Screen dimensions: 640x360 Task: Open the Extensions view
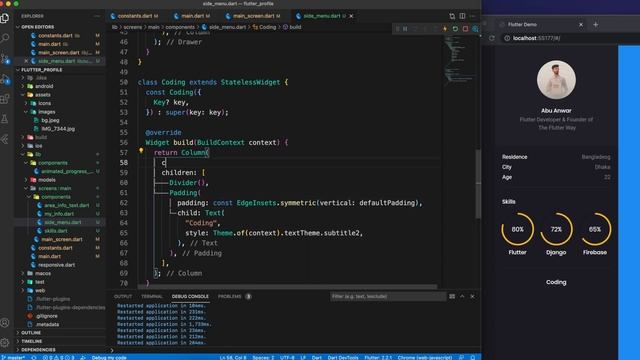(x=5, y=99)
